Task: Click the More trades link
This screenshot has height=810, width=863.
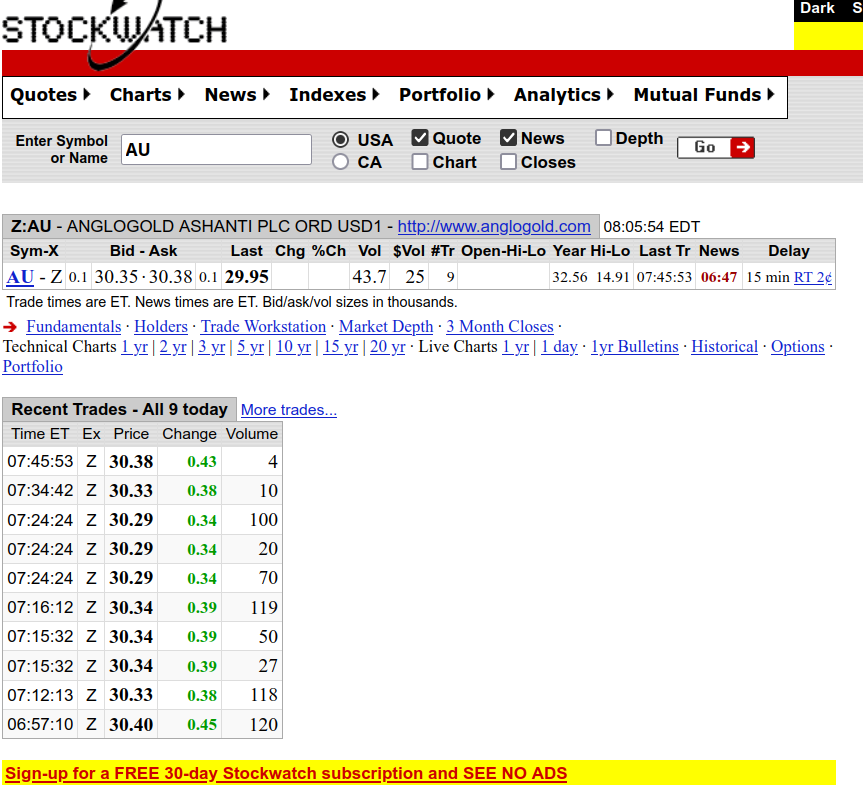Action: [289, 410]
